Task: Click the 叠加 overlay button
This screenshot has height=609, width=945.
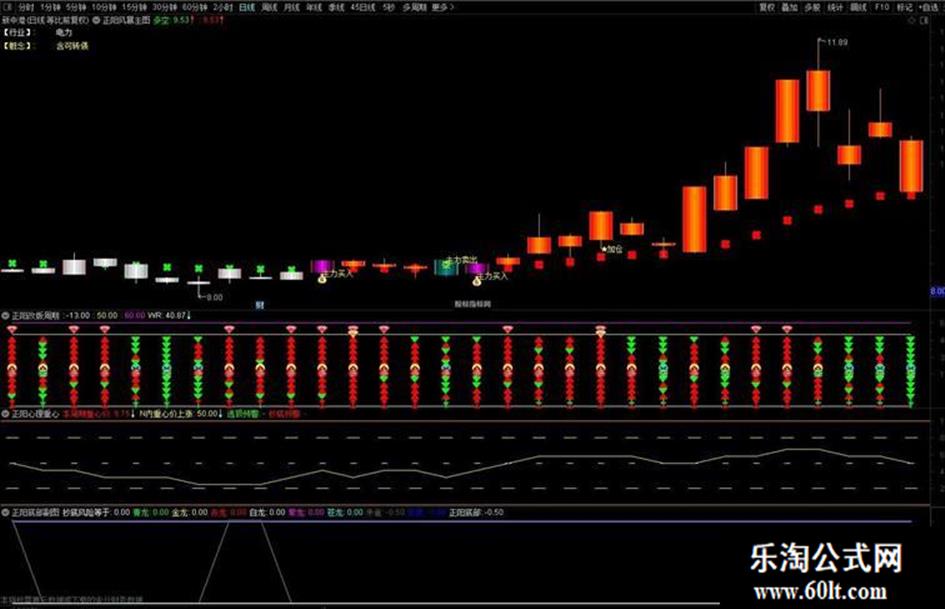Action: point(790,7)
